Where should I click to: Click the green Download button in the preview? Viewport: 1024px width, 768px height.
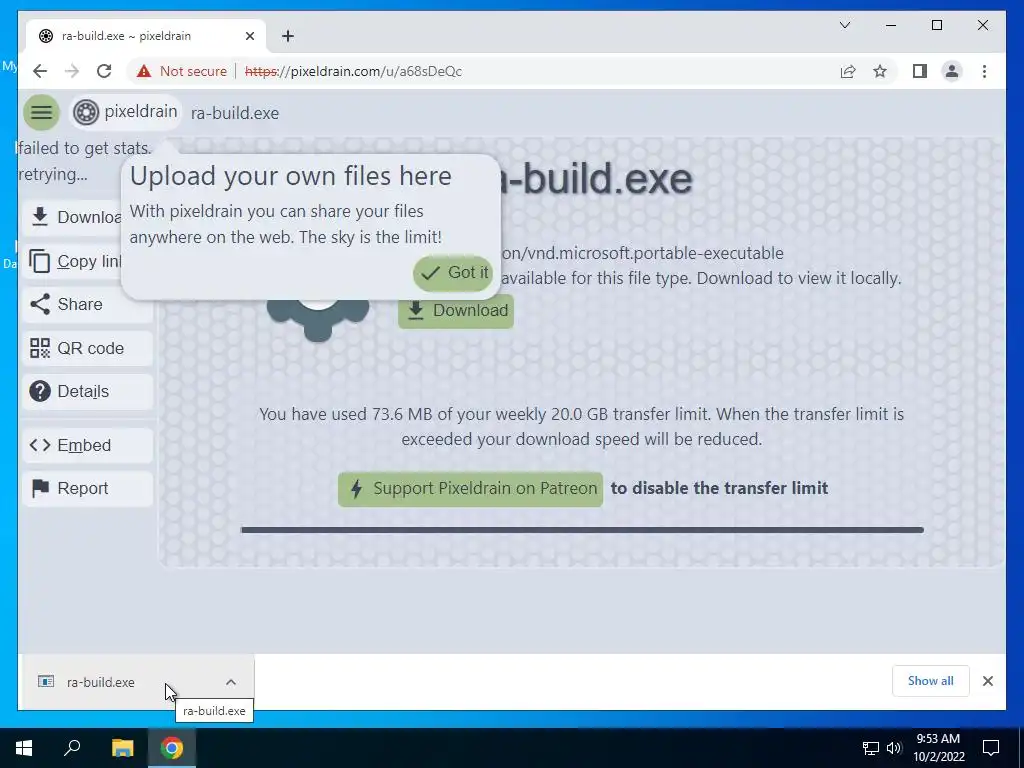[456, 311]
